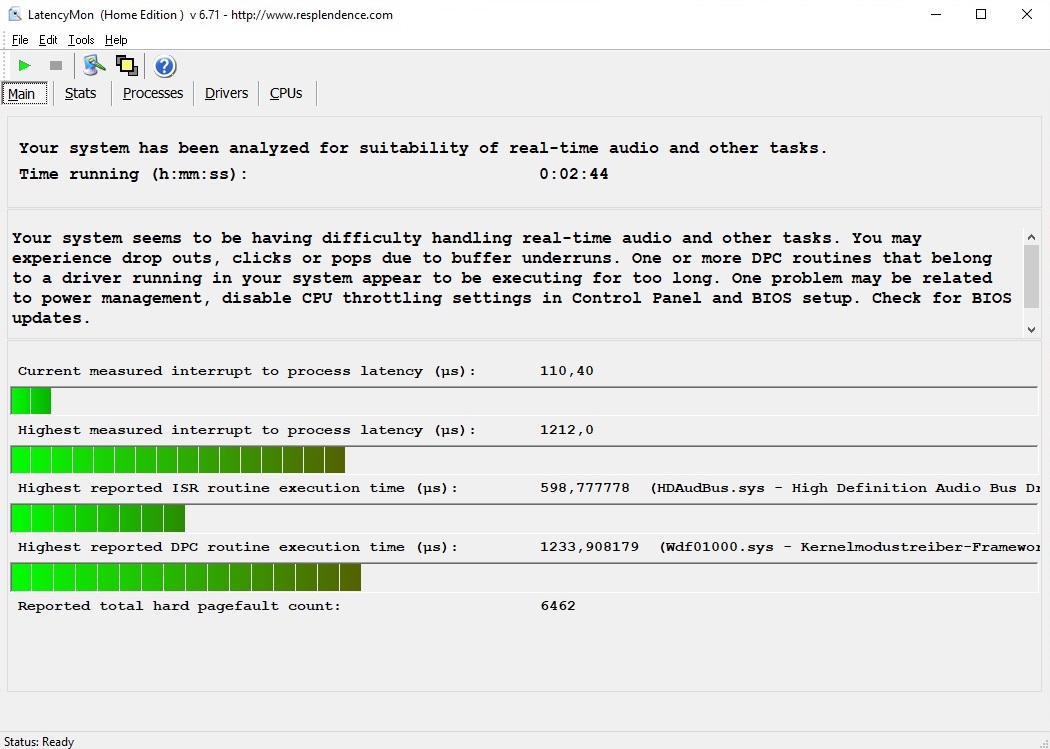1050x749 pixels.
Task: Open the Edit menu
Action: (x=48, y=40)
